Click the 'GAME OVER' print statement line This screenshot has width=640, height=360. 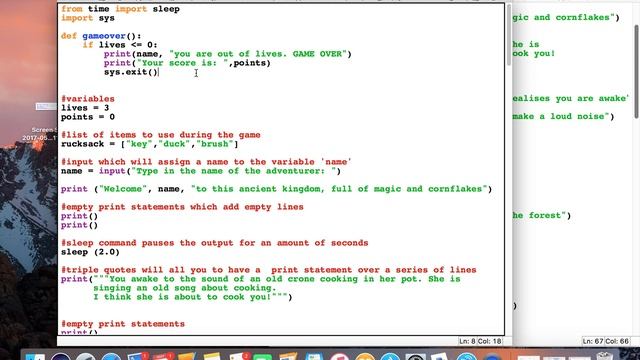[227, 54]
